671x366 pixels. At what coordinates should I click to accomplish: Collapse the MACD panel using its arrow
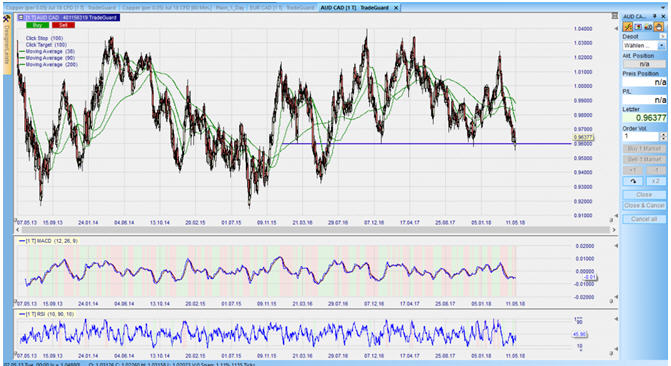(616, 246)
